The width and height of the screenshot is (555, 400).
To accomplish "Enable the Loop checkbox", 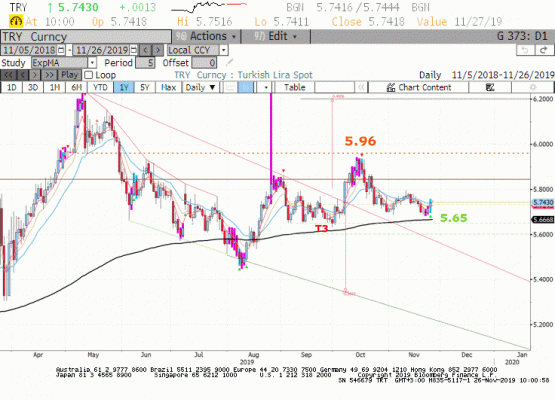I will point(88,75).
